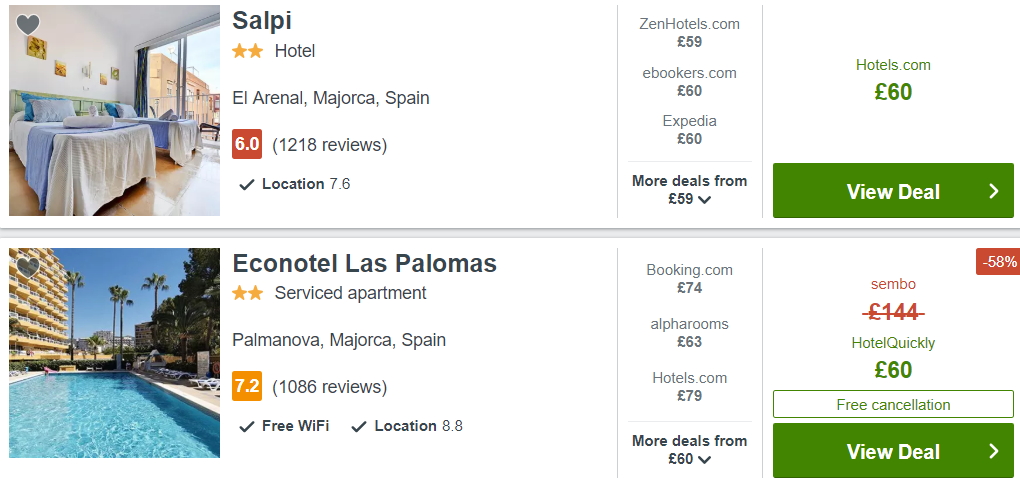Click the red 6.0 rating badge
This screenshot has height=481, width=1020.
coord(247,144)
